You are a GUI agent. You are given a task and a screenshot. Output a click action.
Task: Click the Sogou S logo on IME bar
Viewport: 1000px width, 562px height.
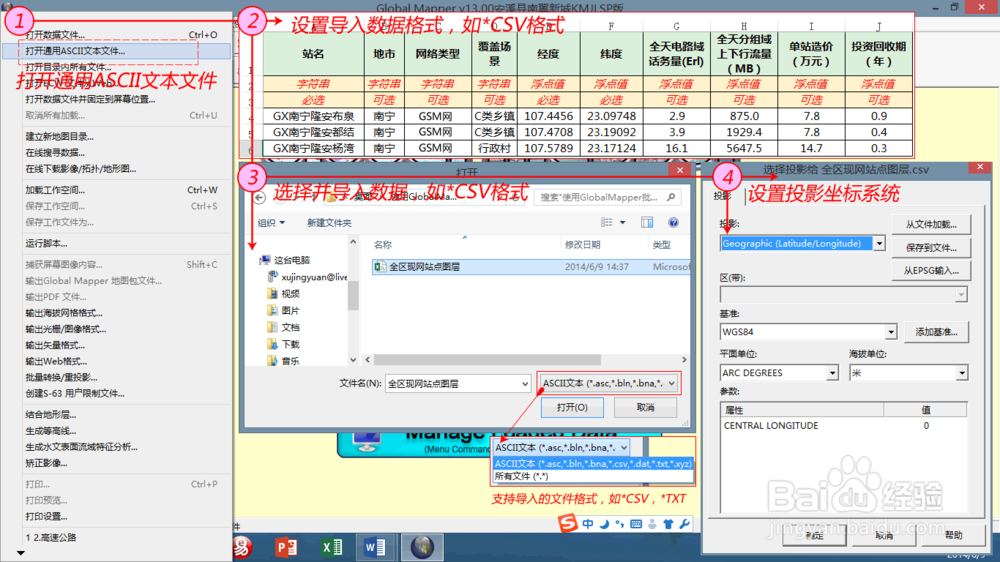point(567,523)
